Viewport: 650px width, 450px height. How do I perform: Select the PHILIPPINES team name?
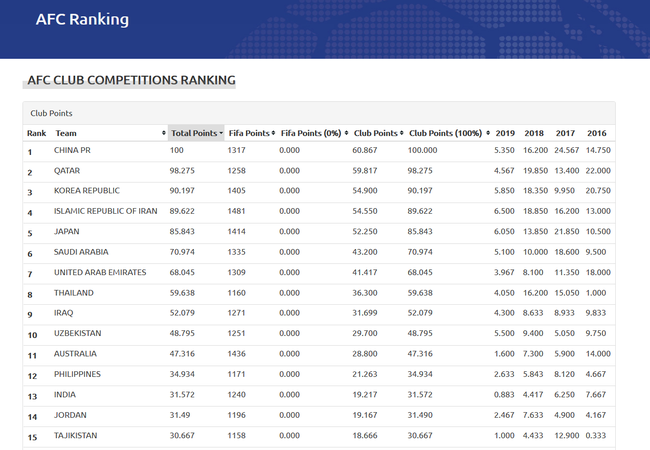coord(77,374)
